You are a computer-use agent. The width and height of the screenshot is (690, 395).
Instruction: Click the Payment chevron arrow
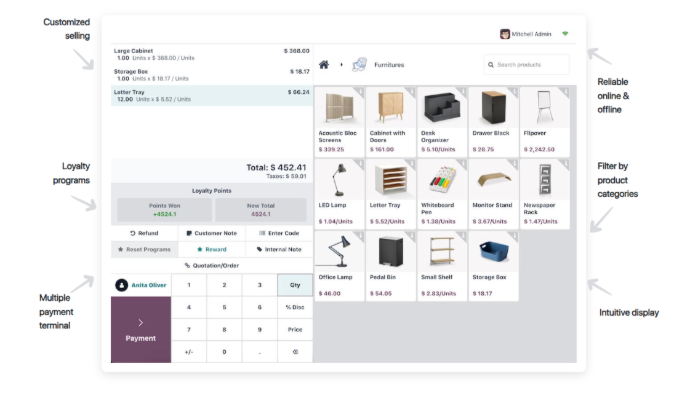tap(140, 322)
